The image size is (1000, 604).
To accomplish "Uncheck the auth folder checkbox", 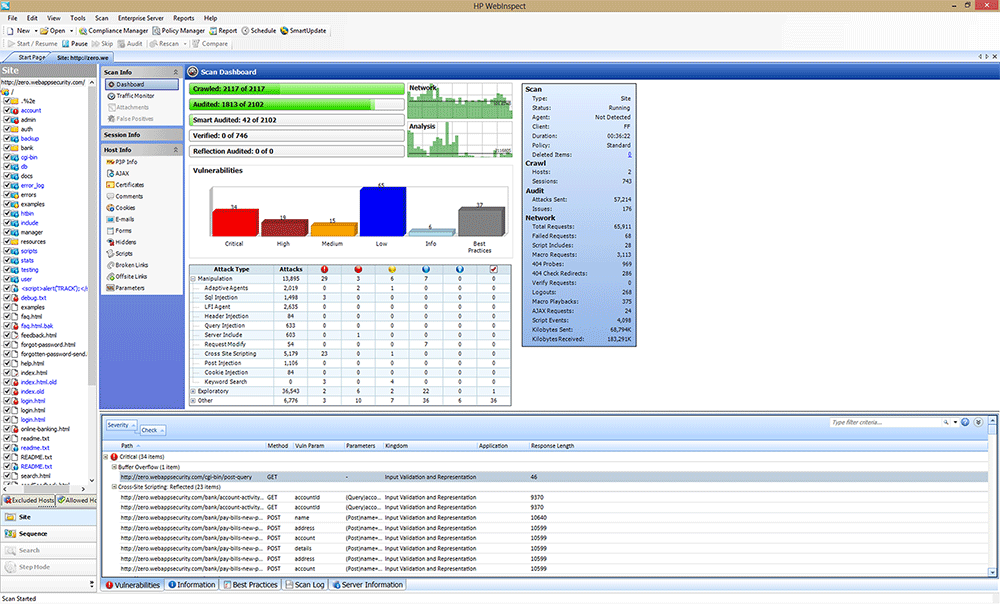I will click(x=7, y=129).
